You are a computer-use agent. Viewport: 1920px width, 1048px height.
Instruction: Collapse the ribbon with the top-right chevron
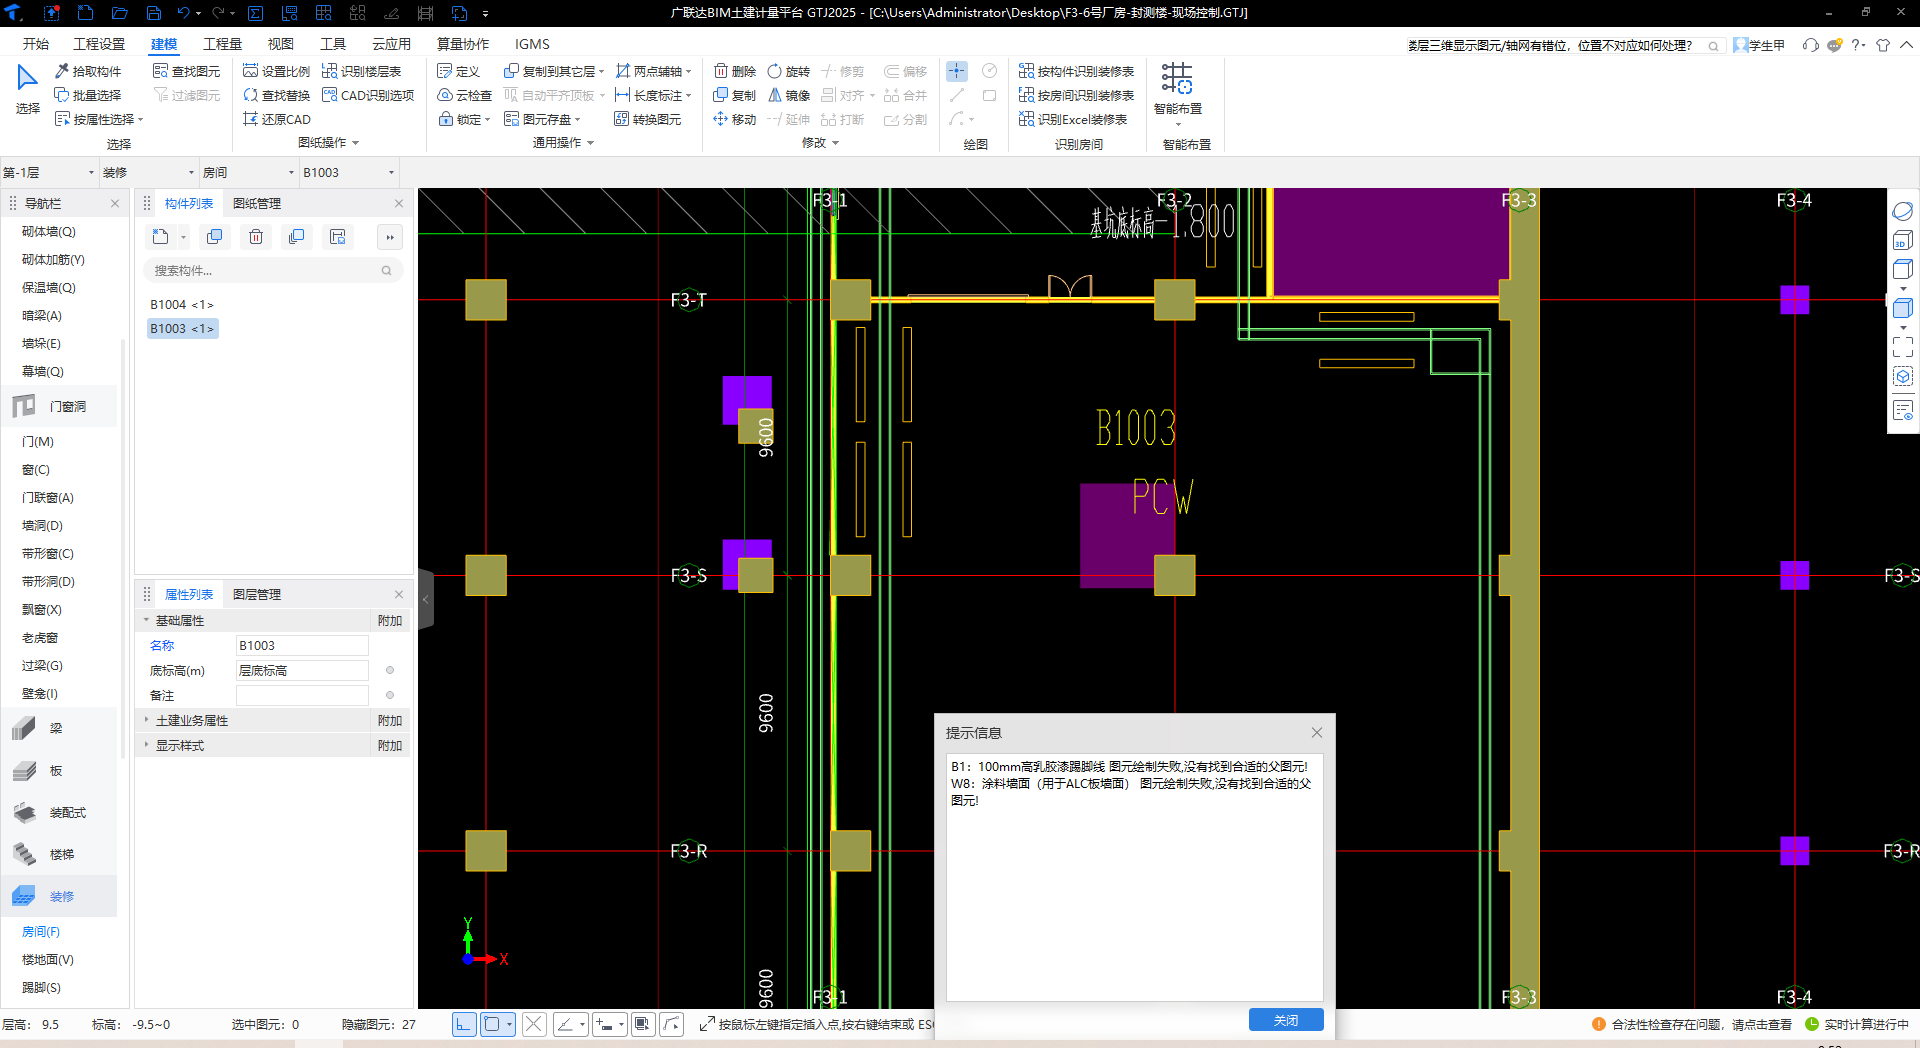pos(1906,45)
